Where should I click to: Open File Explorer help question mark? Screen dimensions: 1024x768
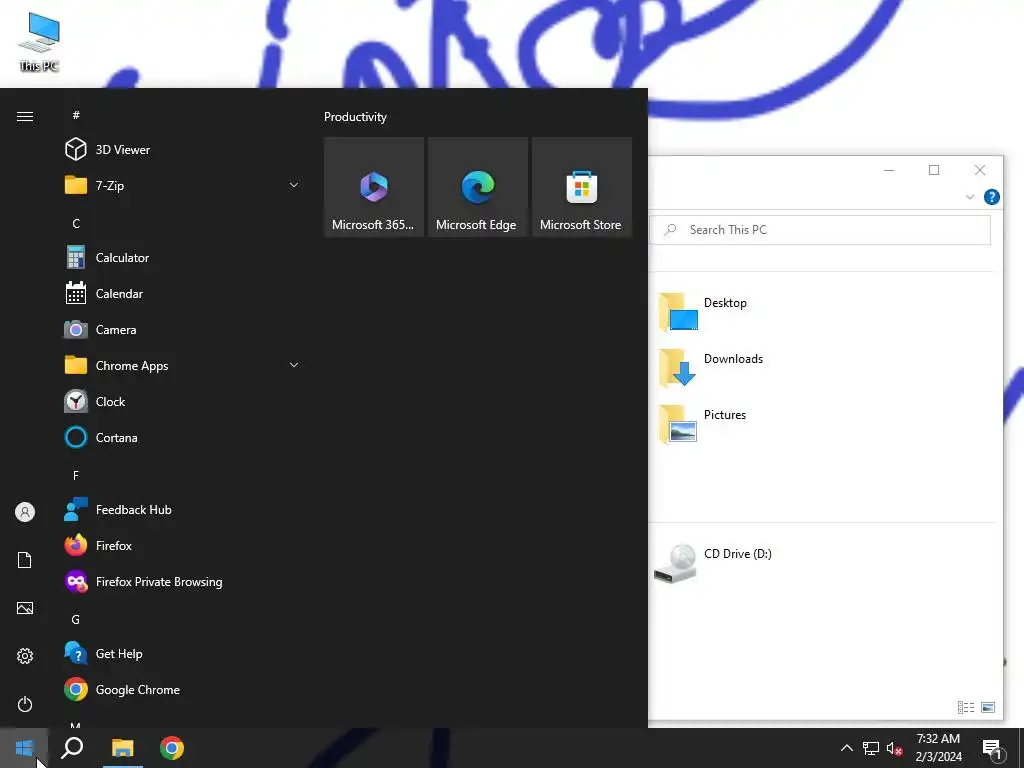point(991,197)
